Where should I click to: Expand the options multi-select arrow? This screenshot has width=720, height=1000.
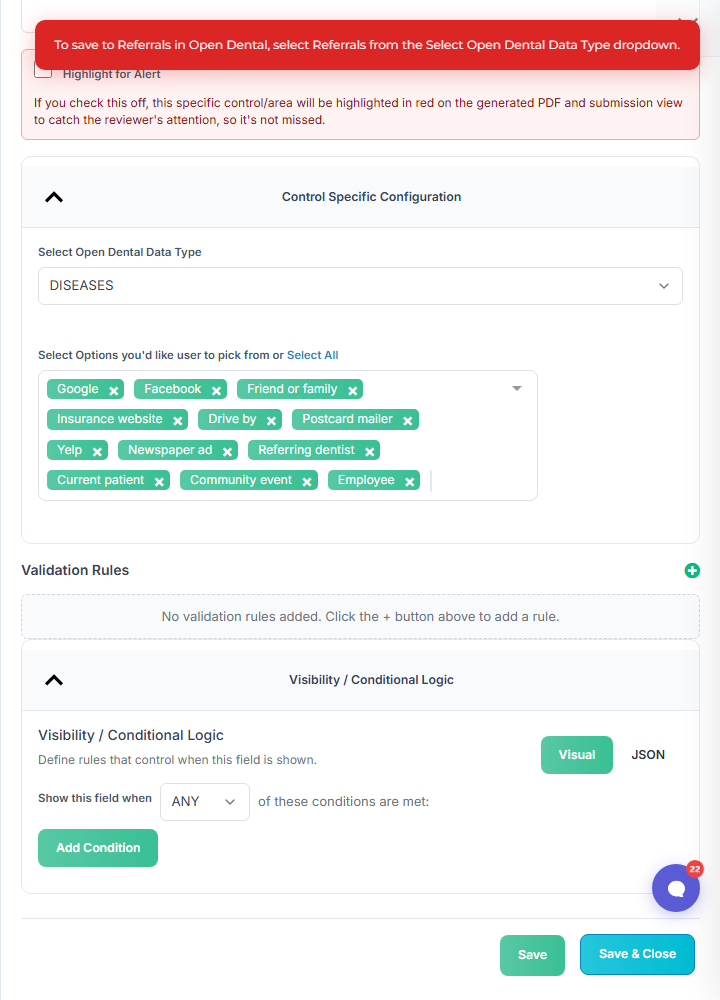517,388
